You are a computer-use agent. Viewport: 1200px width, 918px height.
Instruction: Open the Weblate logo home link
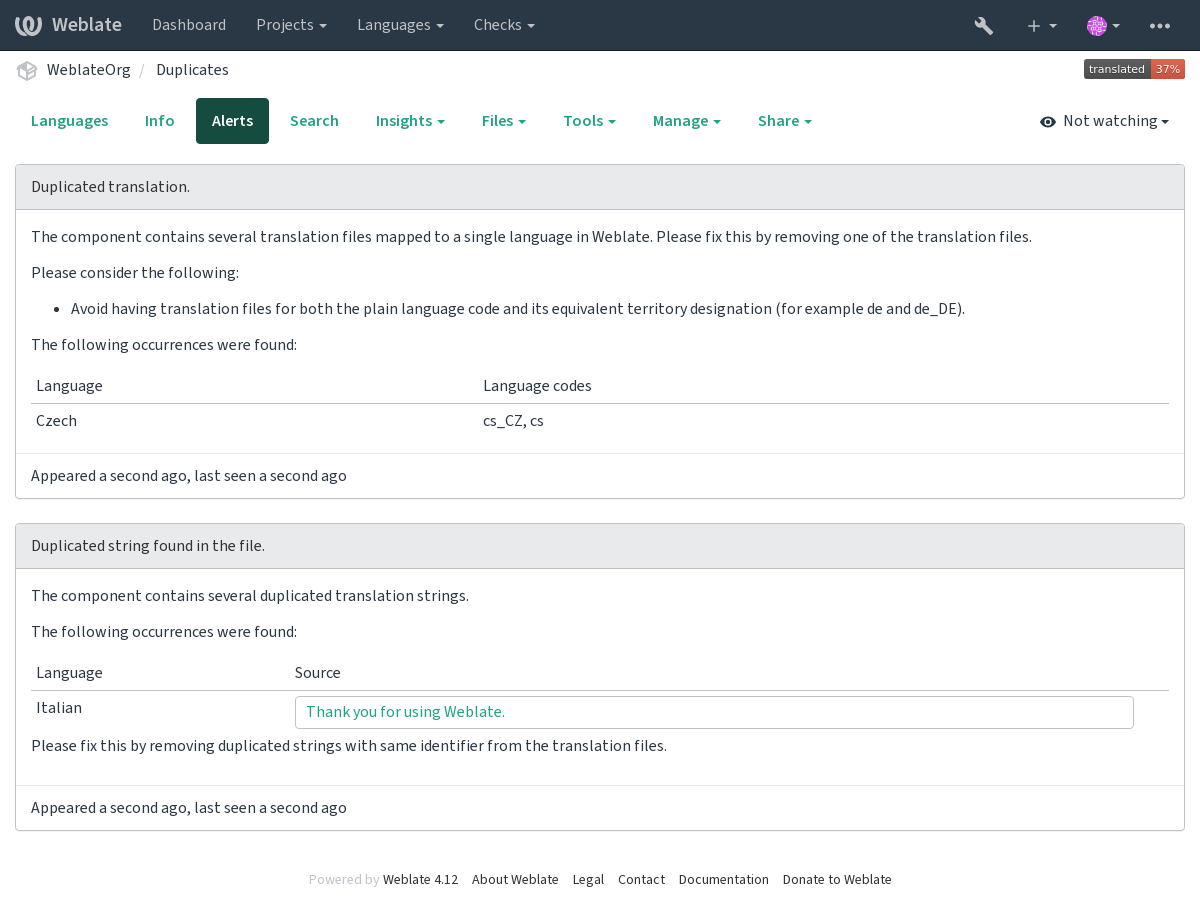[x=68, y=25]
